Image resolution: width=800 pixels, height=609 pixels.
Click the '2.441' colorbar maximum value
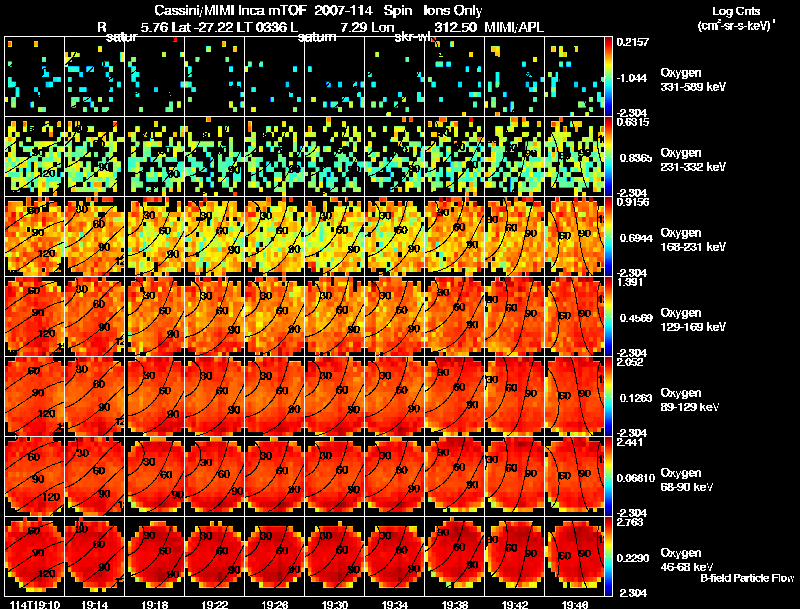(631, 442)
